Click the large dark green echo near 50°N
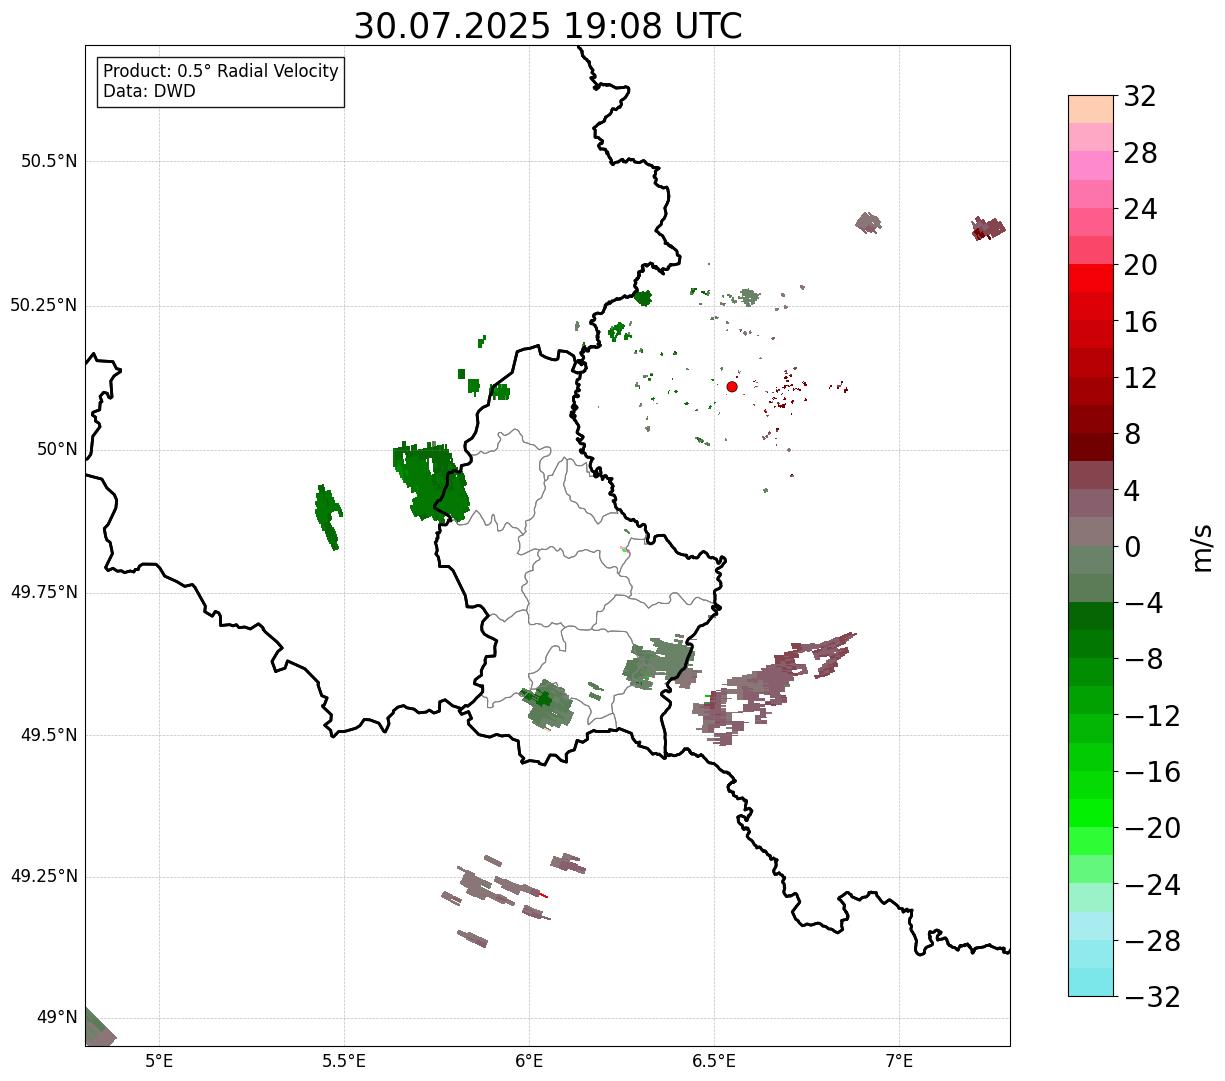 [431, 481]
